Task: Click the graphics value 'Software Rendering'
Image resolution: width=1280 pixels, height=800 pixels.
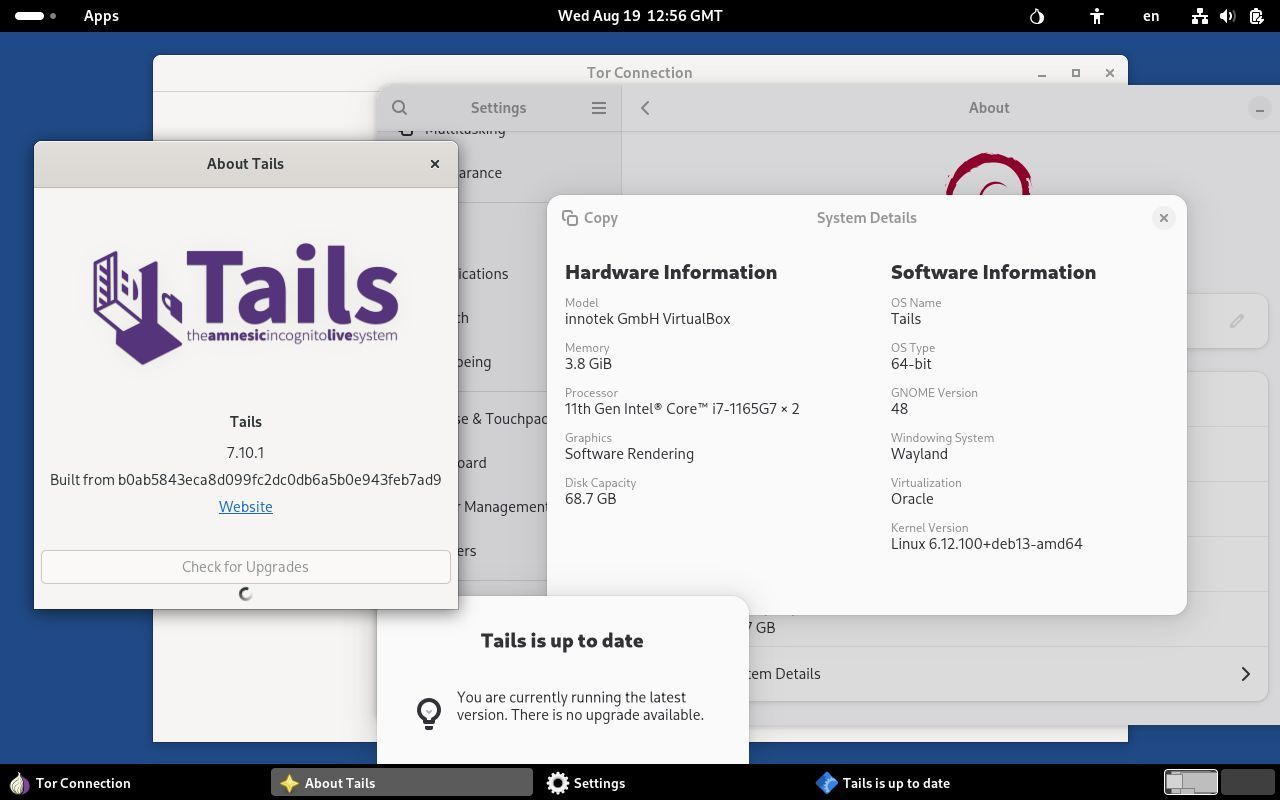Action: point(629,454)
